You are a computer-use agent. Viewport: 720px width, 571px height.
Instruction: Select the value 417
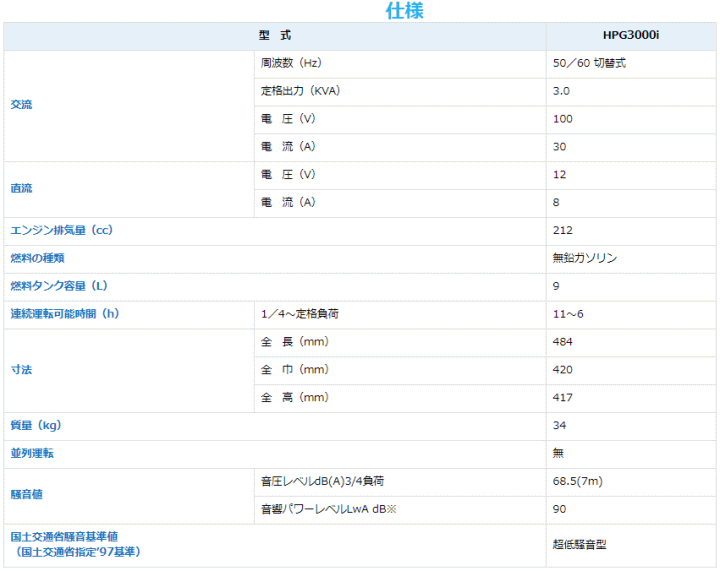pyautogui.click(x=562, y=397)
